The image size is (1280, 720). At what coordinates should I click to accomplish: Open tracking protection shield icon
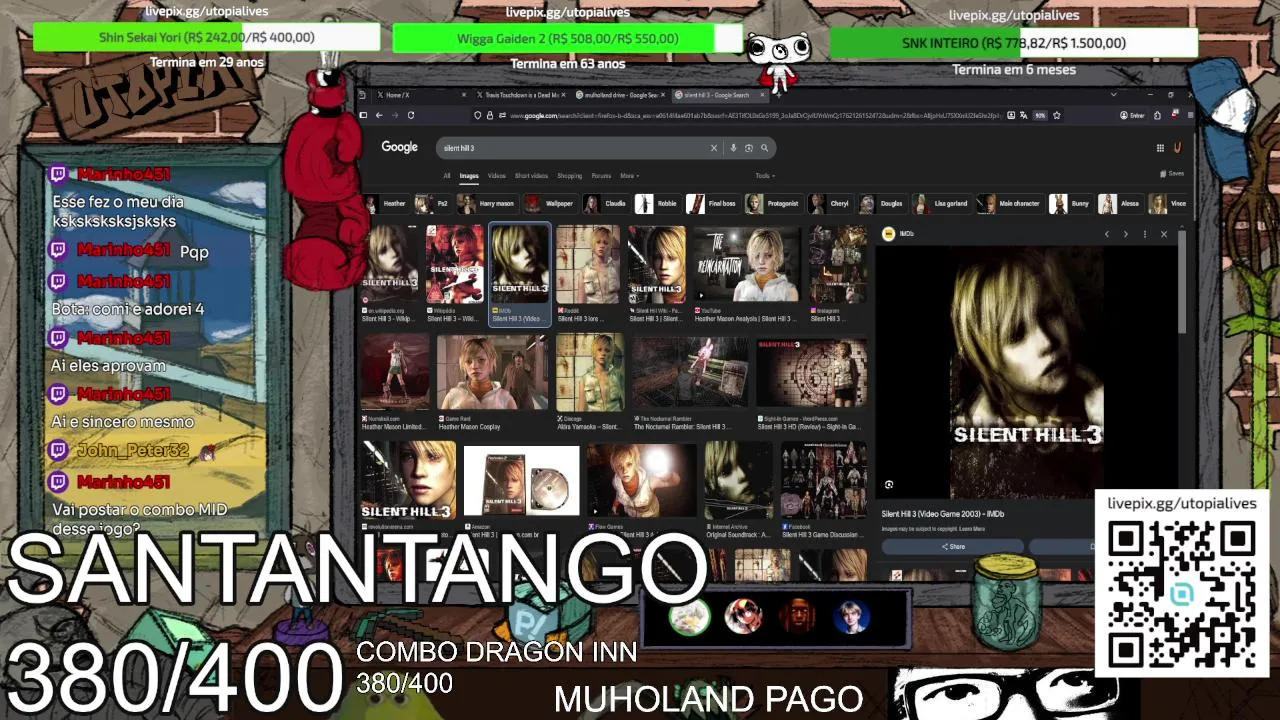477,115
